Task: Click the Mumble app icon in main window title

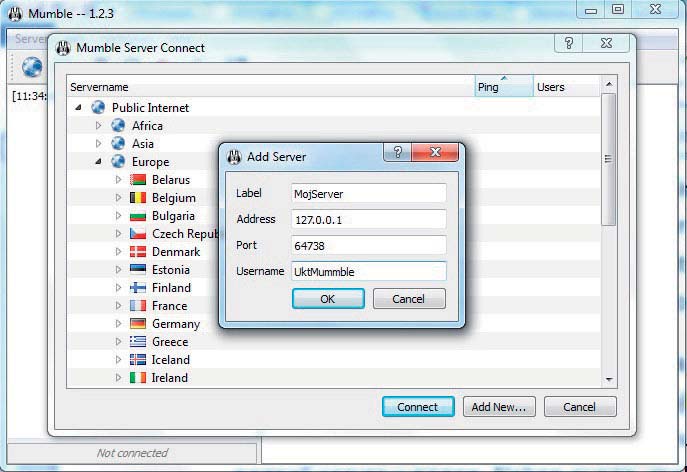Action: (15, 14)
